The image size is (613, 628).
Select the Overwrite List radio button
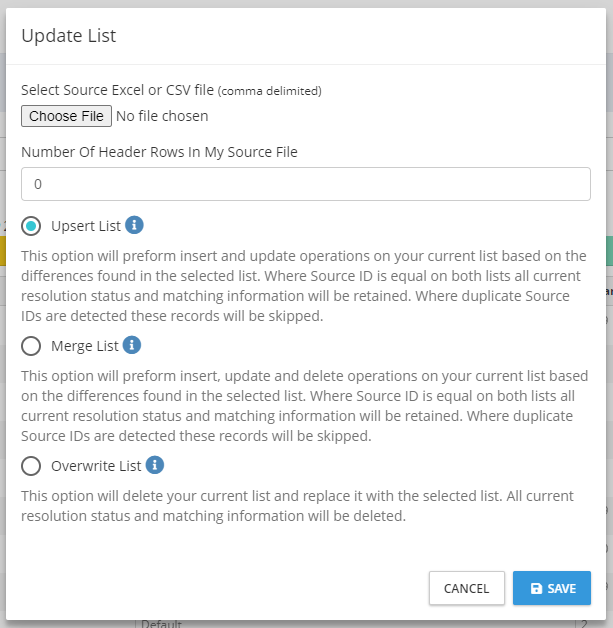tap(31, 466)
